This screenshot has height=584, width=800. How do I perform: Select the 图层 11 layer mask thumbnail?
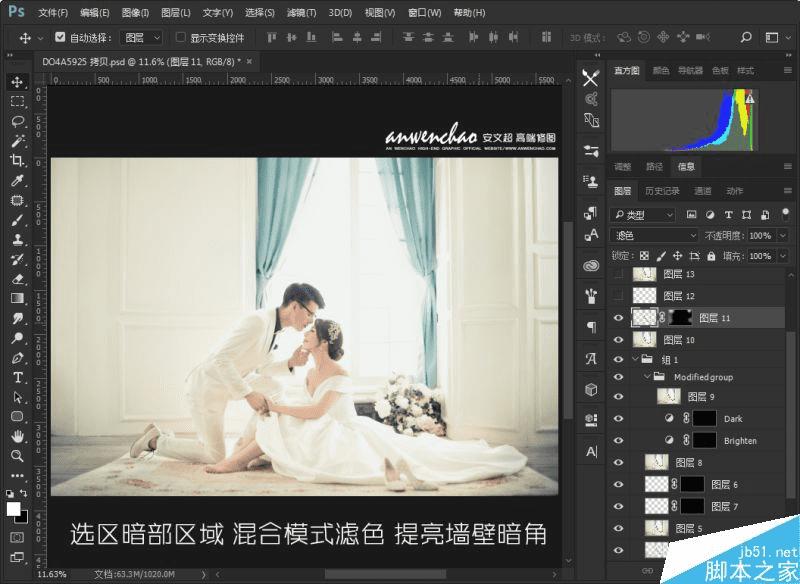click(679, 318)
